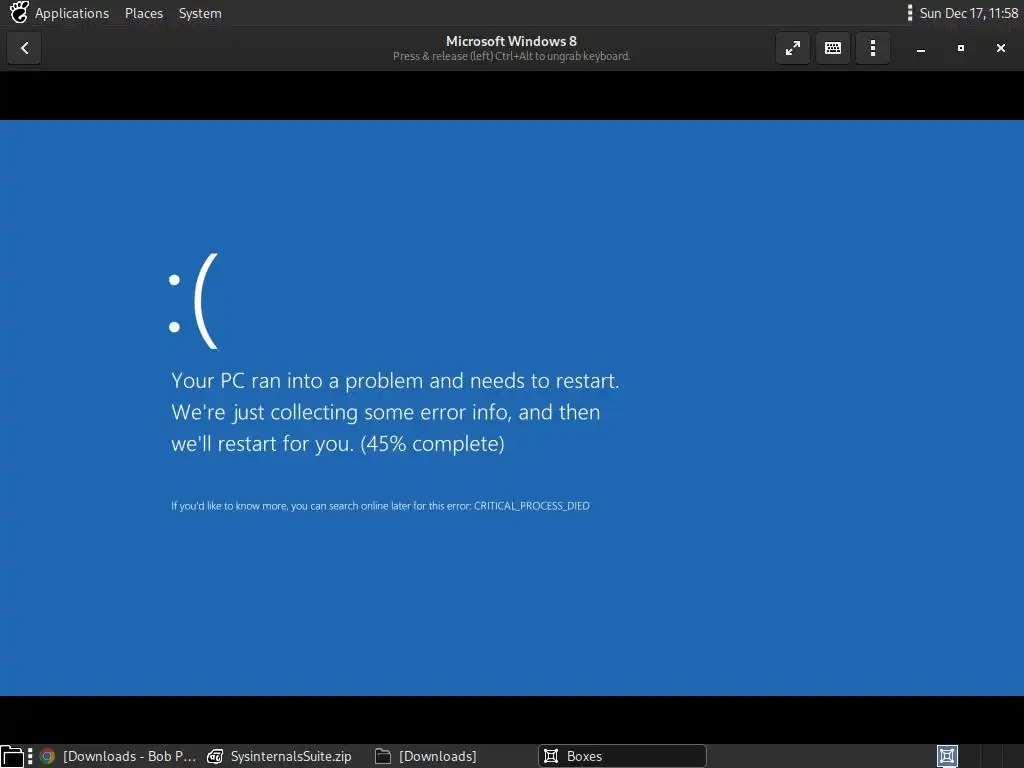Open the Applications menu

(x=72, y=13)
